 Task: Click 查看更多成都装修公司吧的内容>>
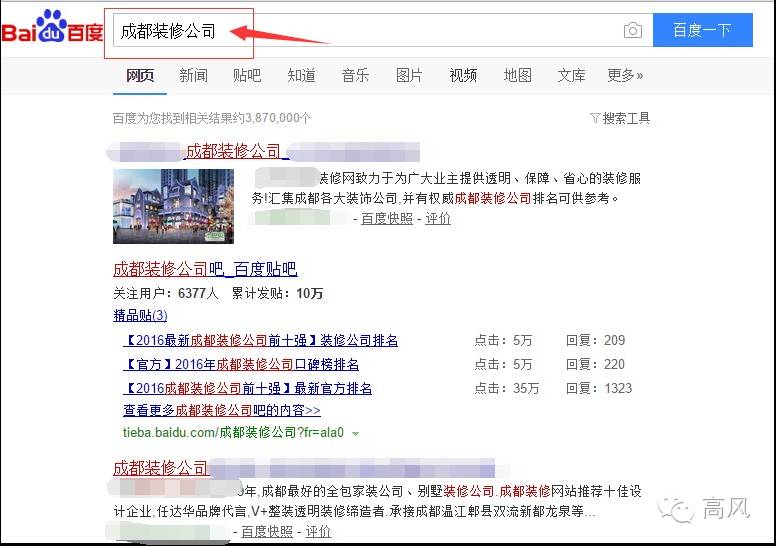click(x=222, y=410)
